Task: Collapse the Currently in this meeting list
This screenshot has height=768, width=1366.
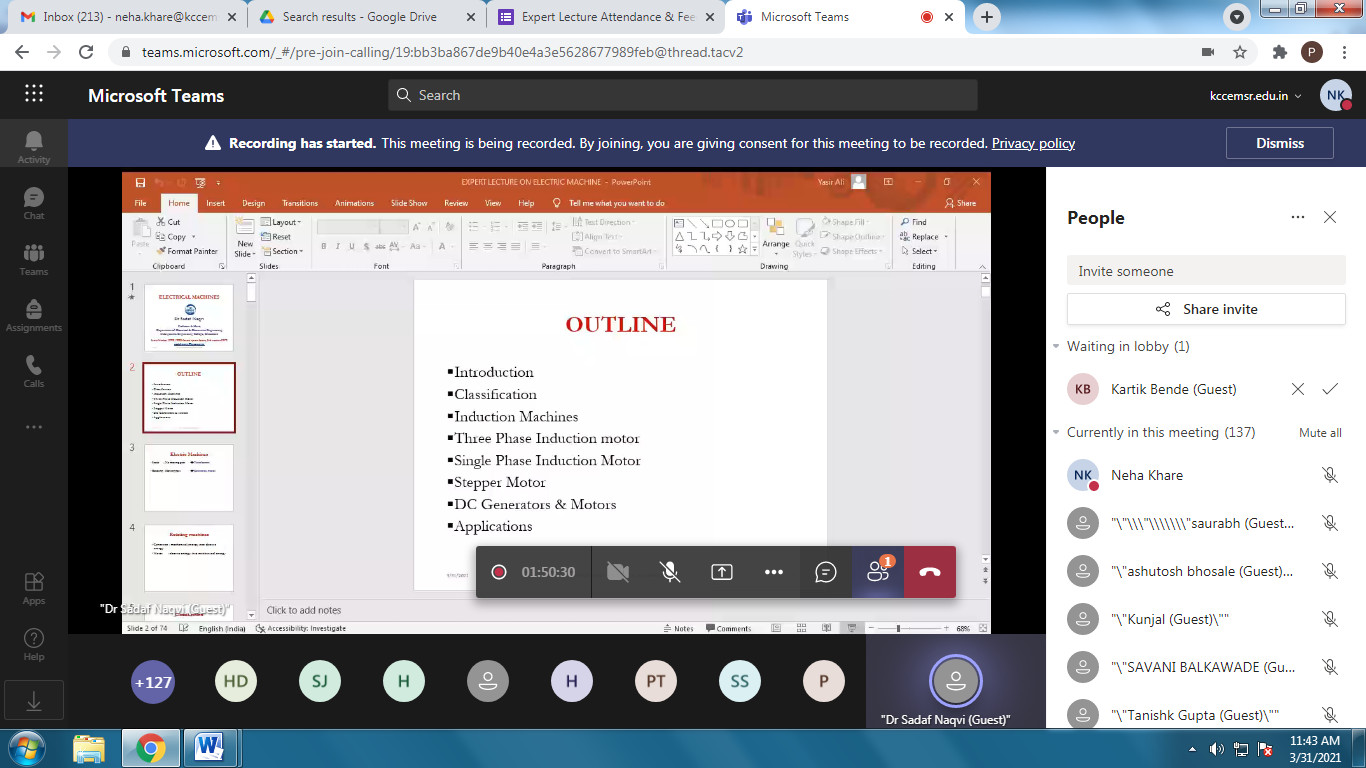Action: [x=1057, y=433]
